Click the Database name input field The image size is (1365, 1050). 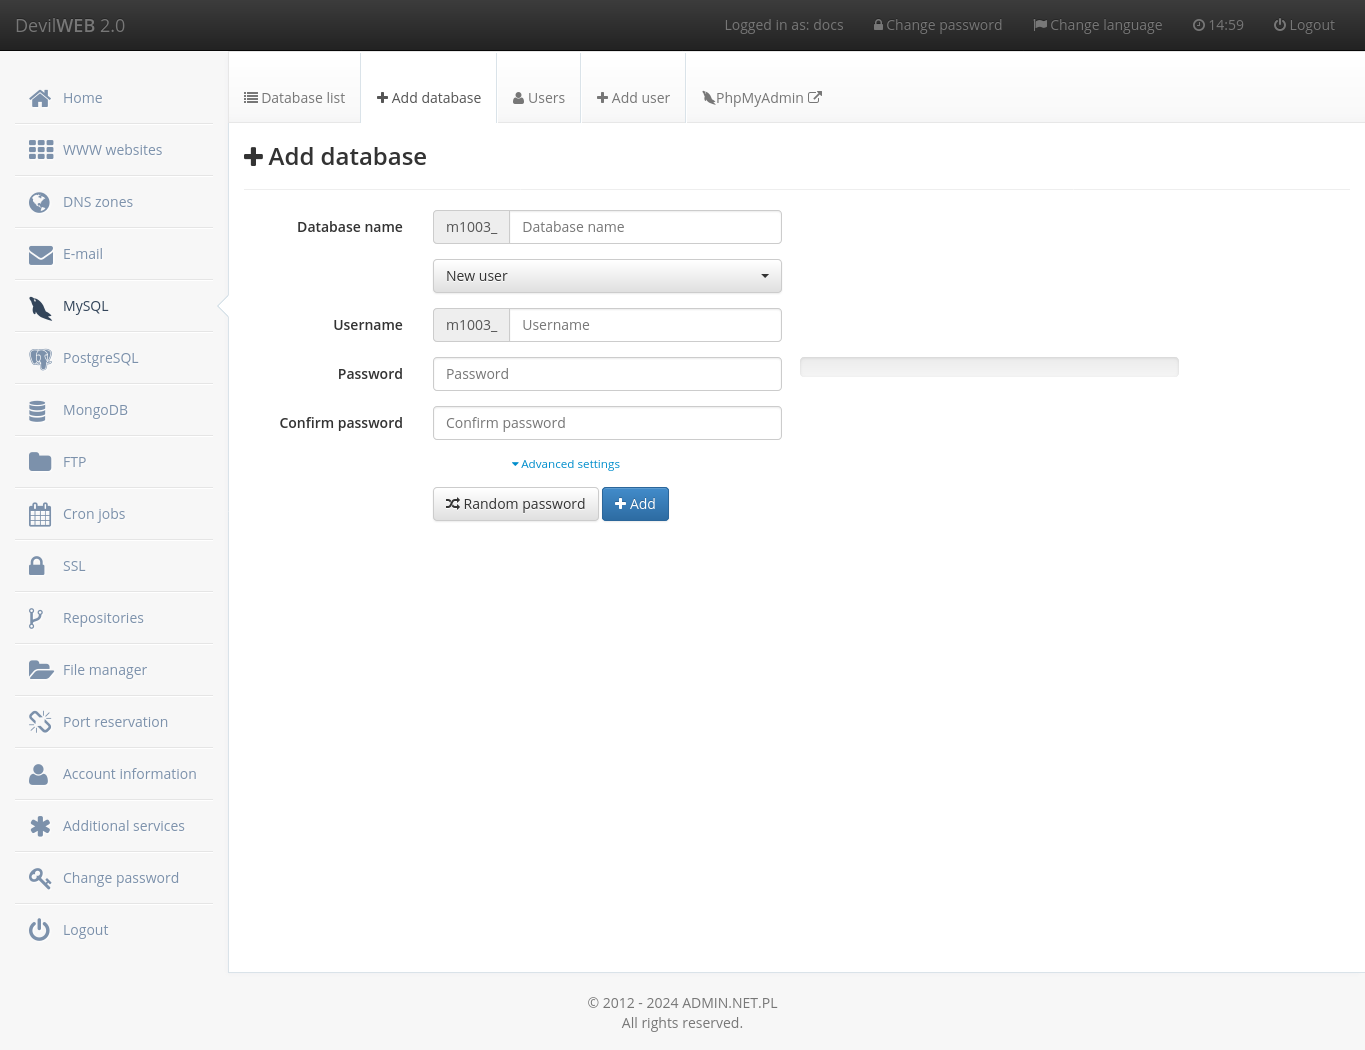pos(645,227)
